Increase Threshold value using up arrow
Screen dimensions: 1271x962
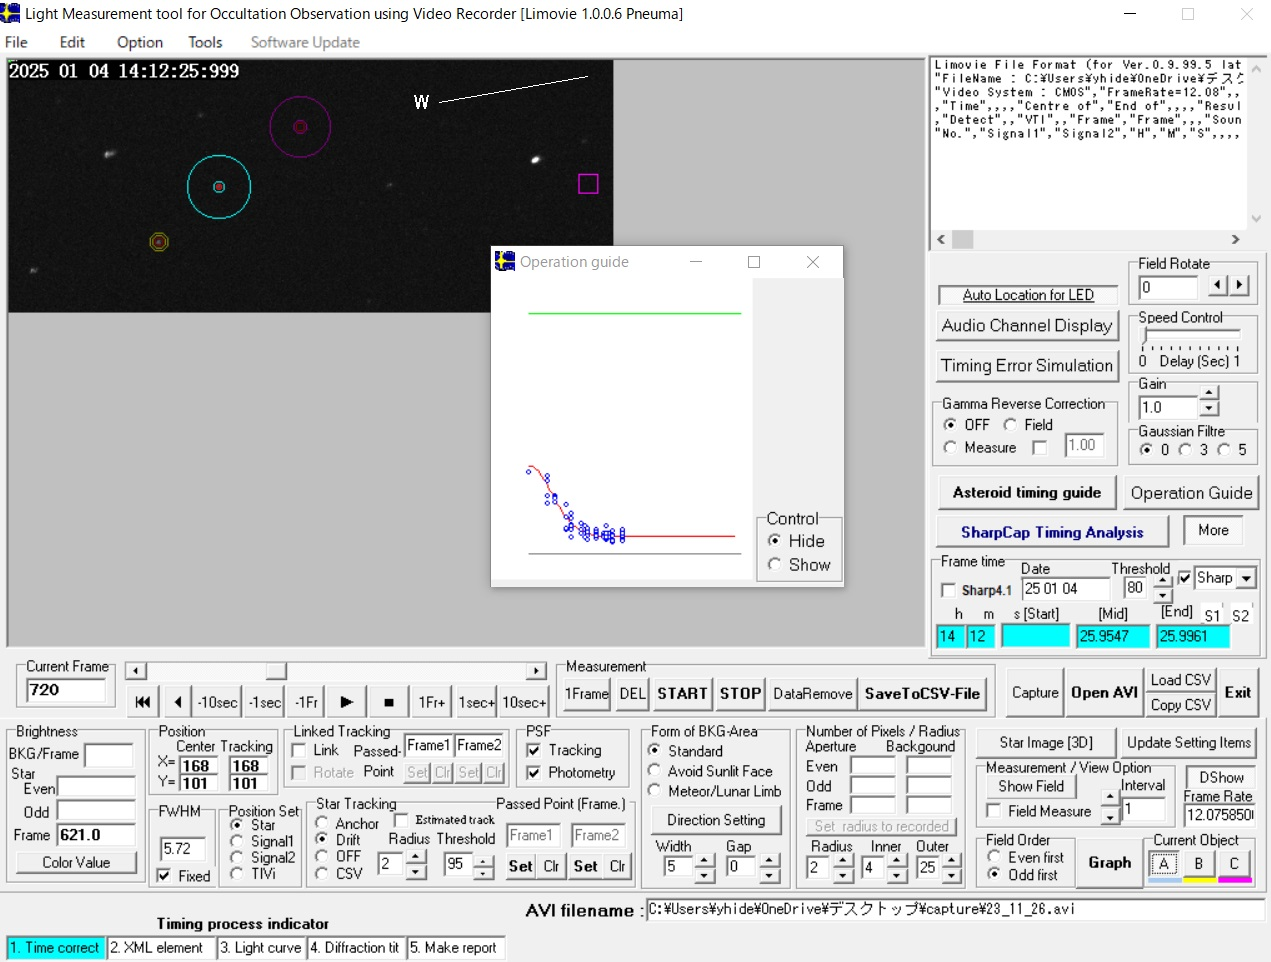click(x=1162, y=581)
